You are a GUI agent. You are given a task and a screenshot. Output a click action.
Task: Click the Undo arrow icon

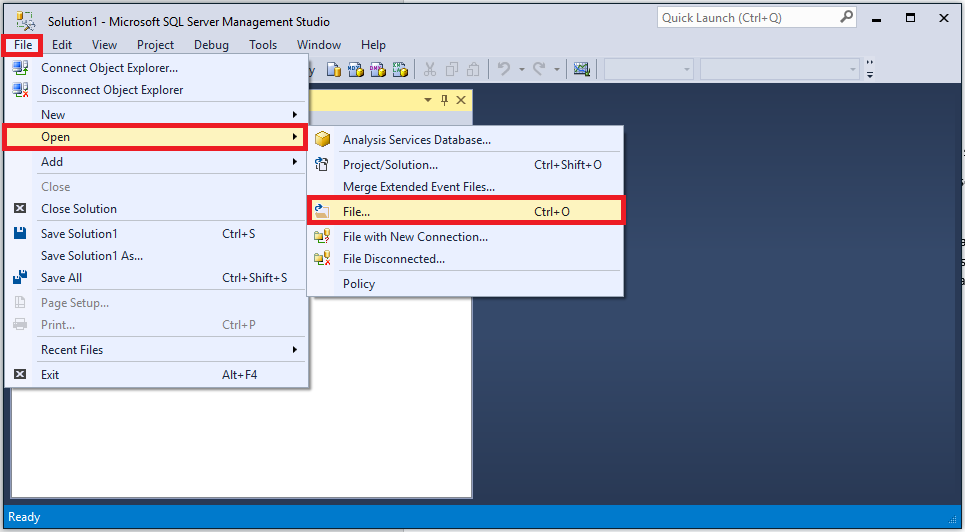505,69
